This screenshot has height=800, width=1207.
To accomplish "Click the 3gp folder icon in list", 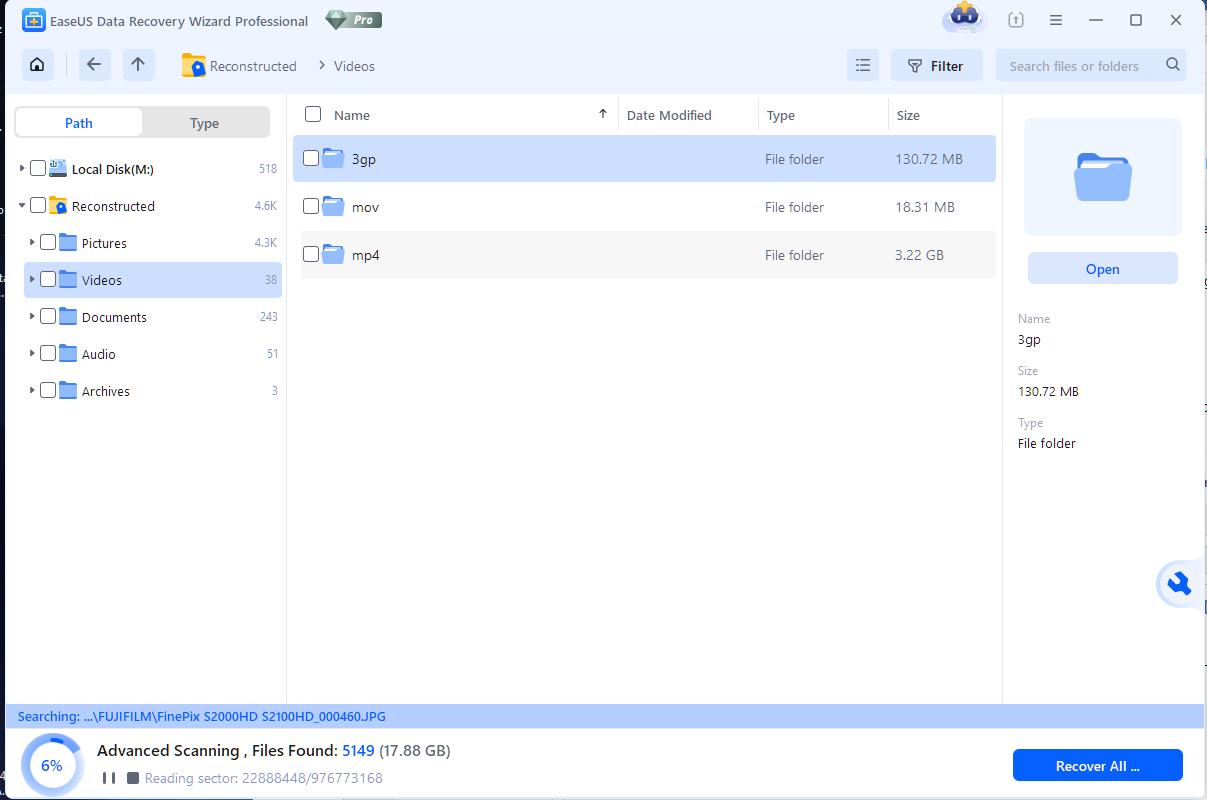I will click(333, 158).
